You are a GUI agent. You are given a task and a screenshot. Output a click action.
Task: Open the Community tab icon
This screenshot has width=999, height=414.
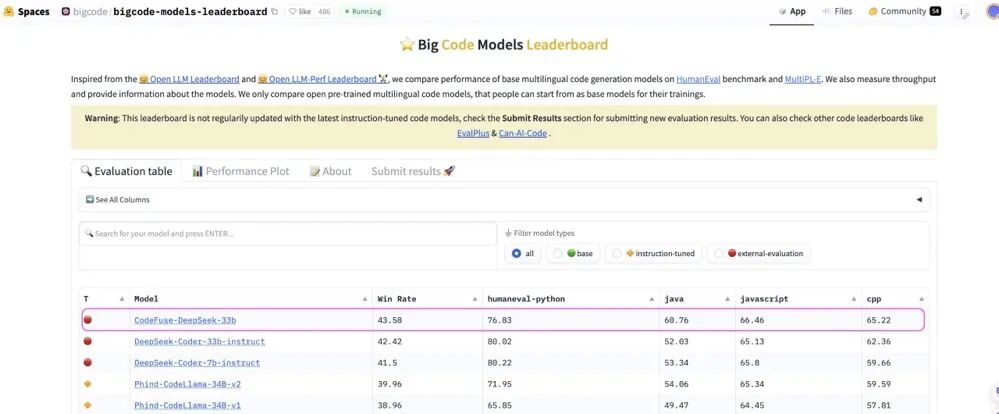(873, 11)
